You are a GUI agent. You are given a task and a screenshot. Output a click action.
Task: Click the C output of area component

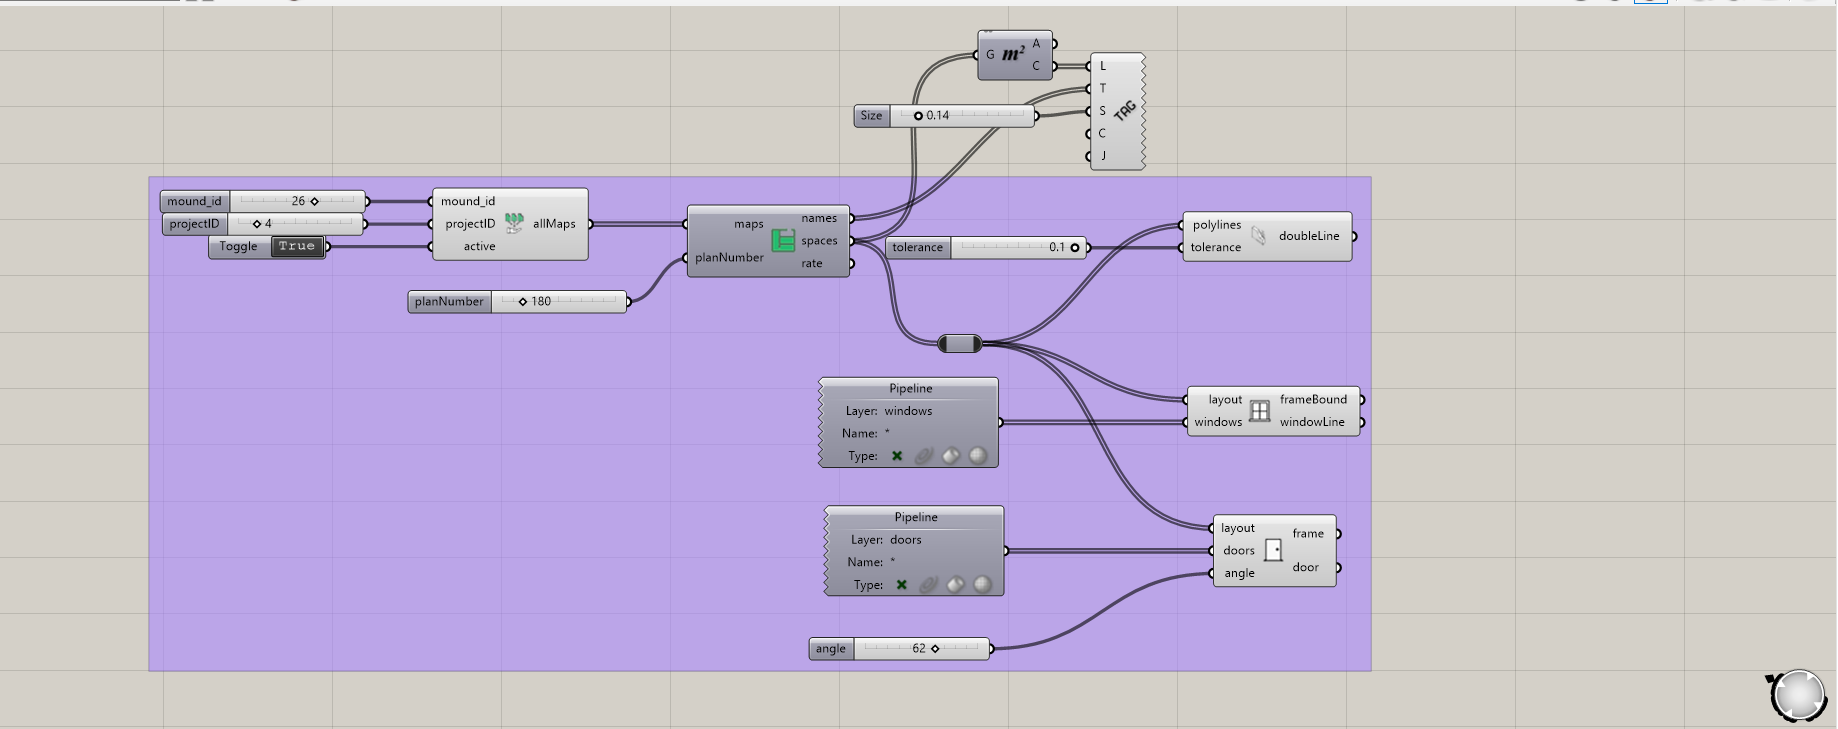tap(1036, 66)
